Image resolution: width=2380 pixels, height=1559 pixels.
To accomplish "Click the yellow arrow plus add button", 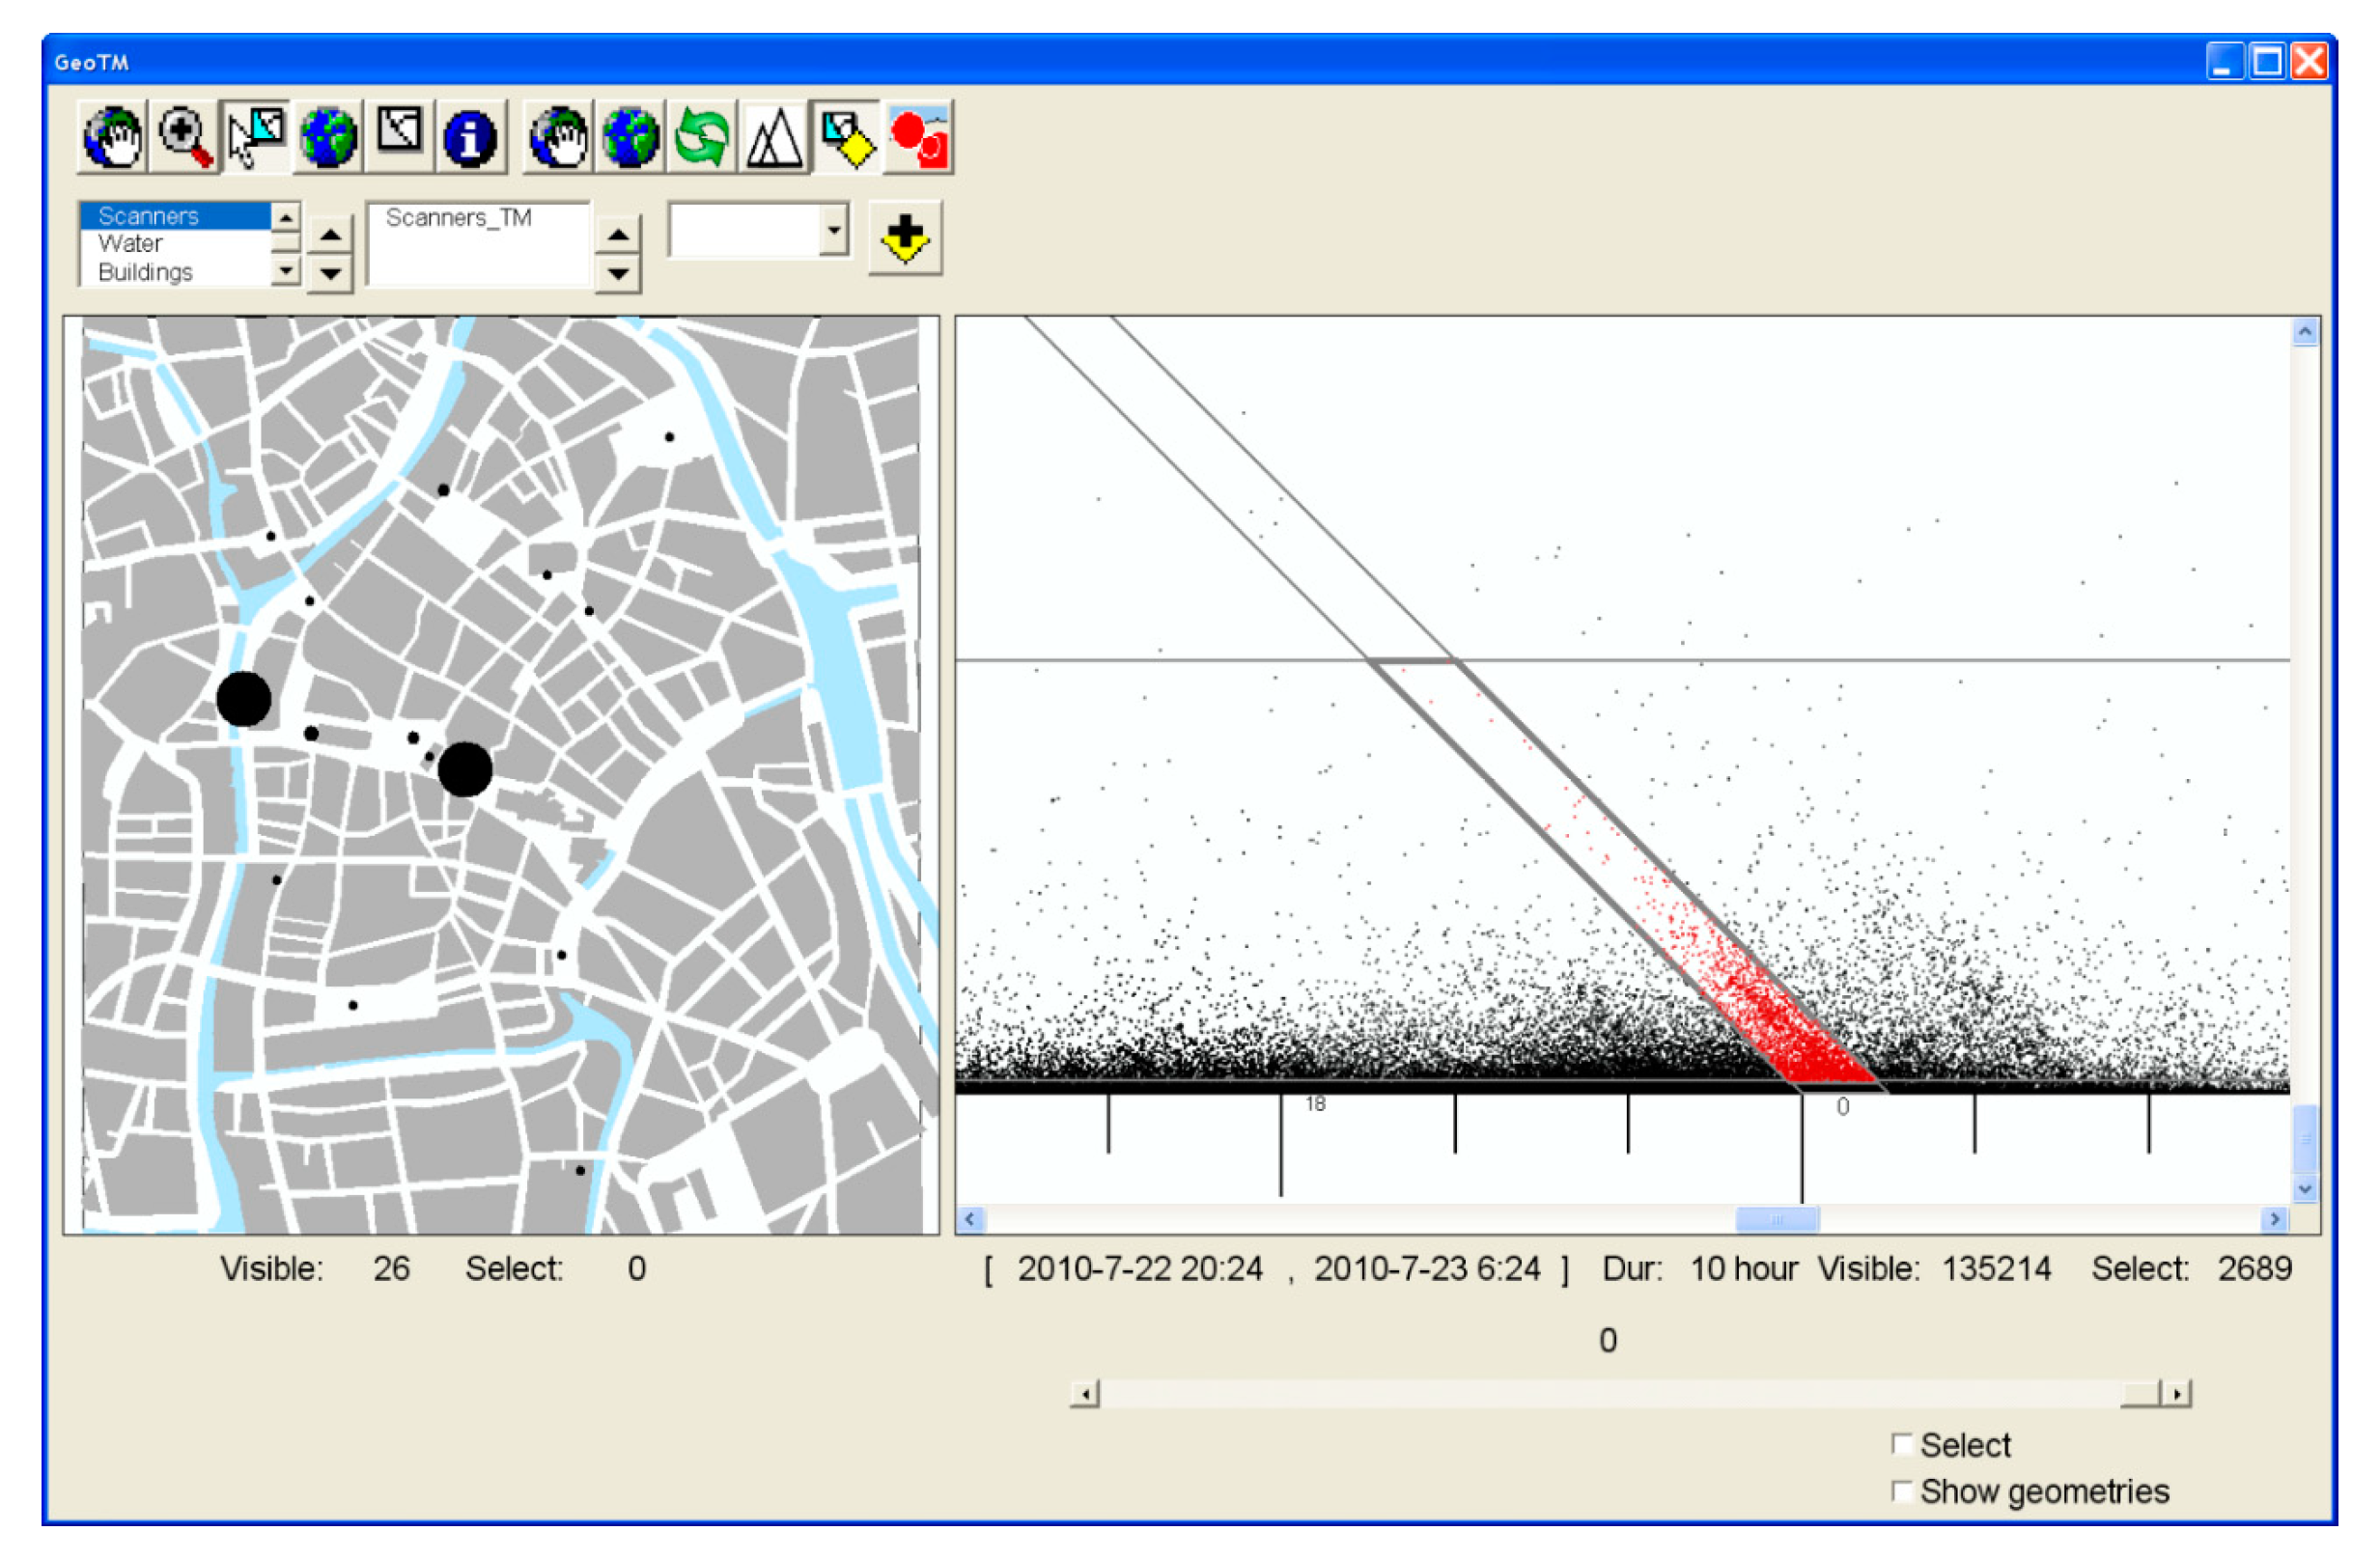I will (x=905, y=238).
